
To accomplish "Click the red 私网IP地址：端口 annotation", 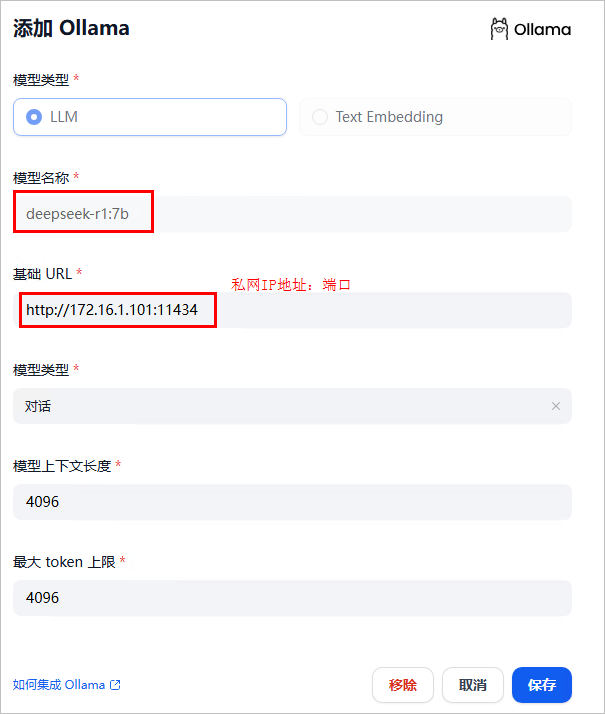I will coord(291,284).
